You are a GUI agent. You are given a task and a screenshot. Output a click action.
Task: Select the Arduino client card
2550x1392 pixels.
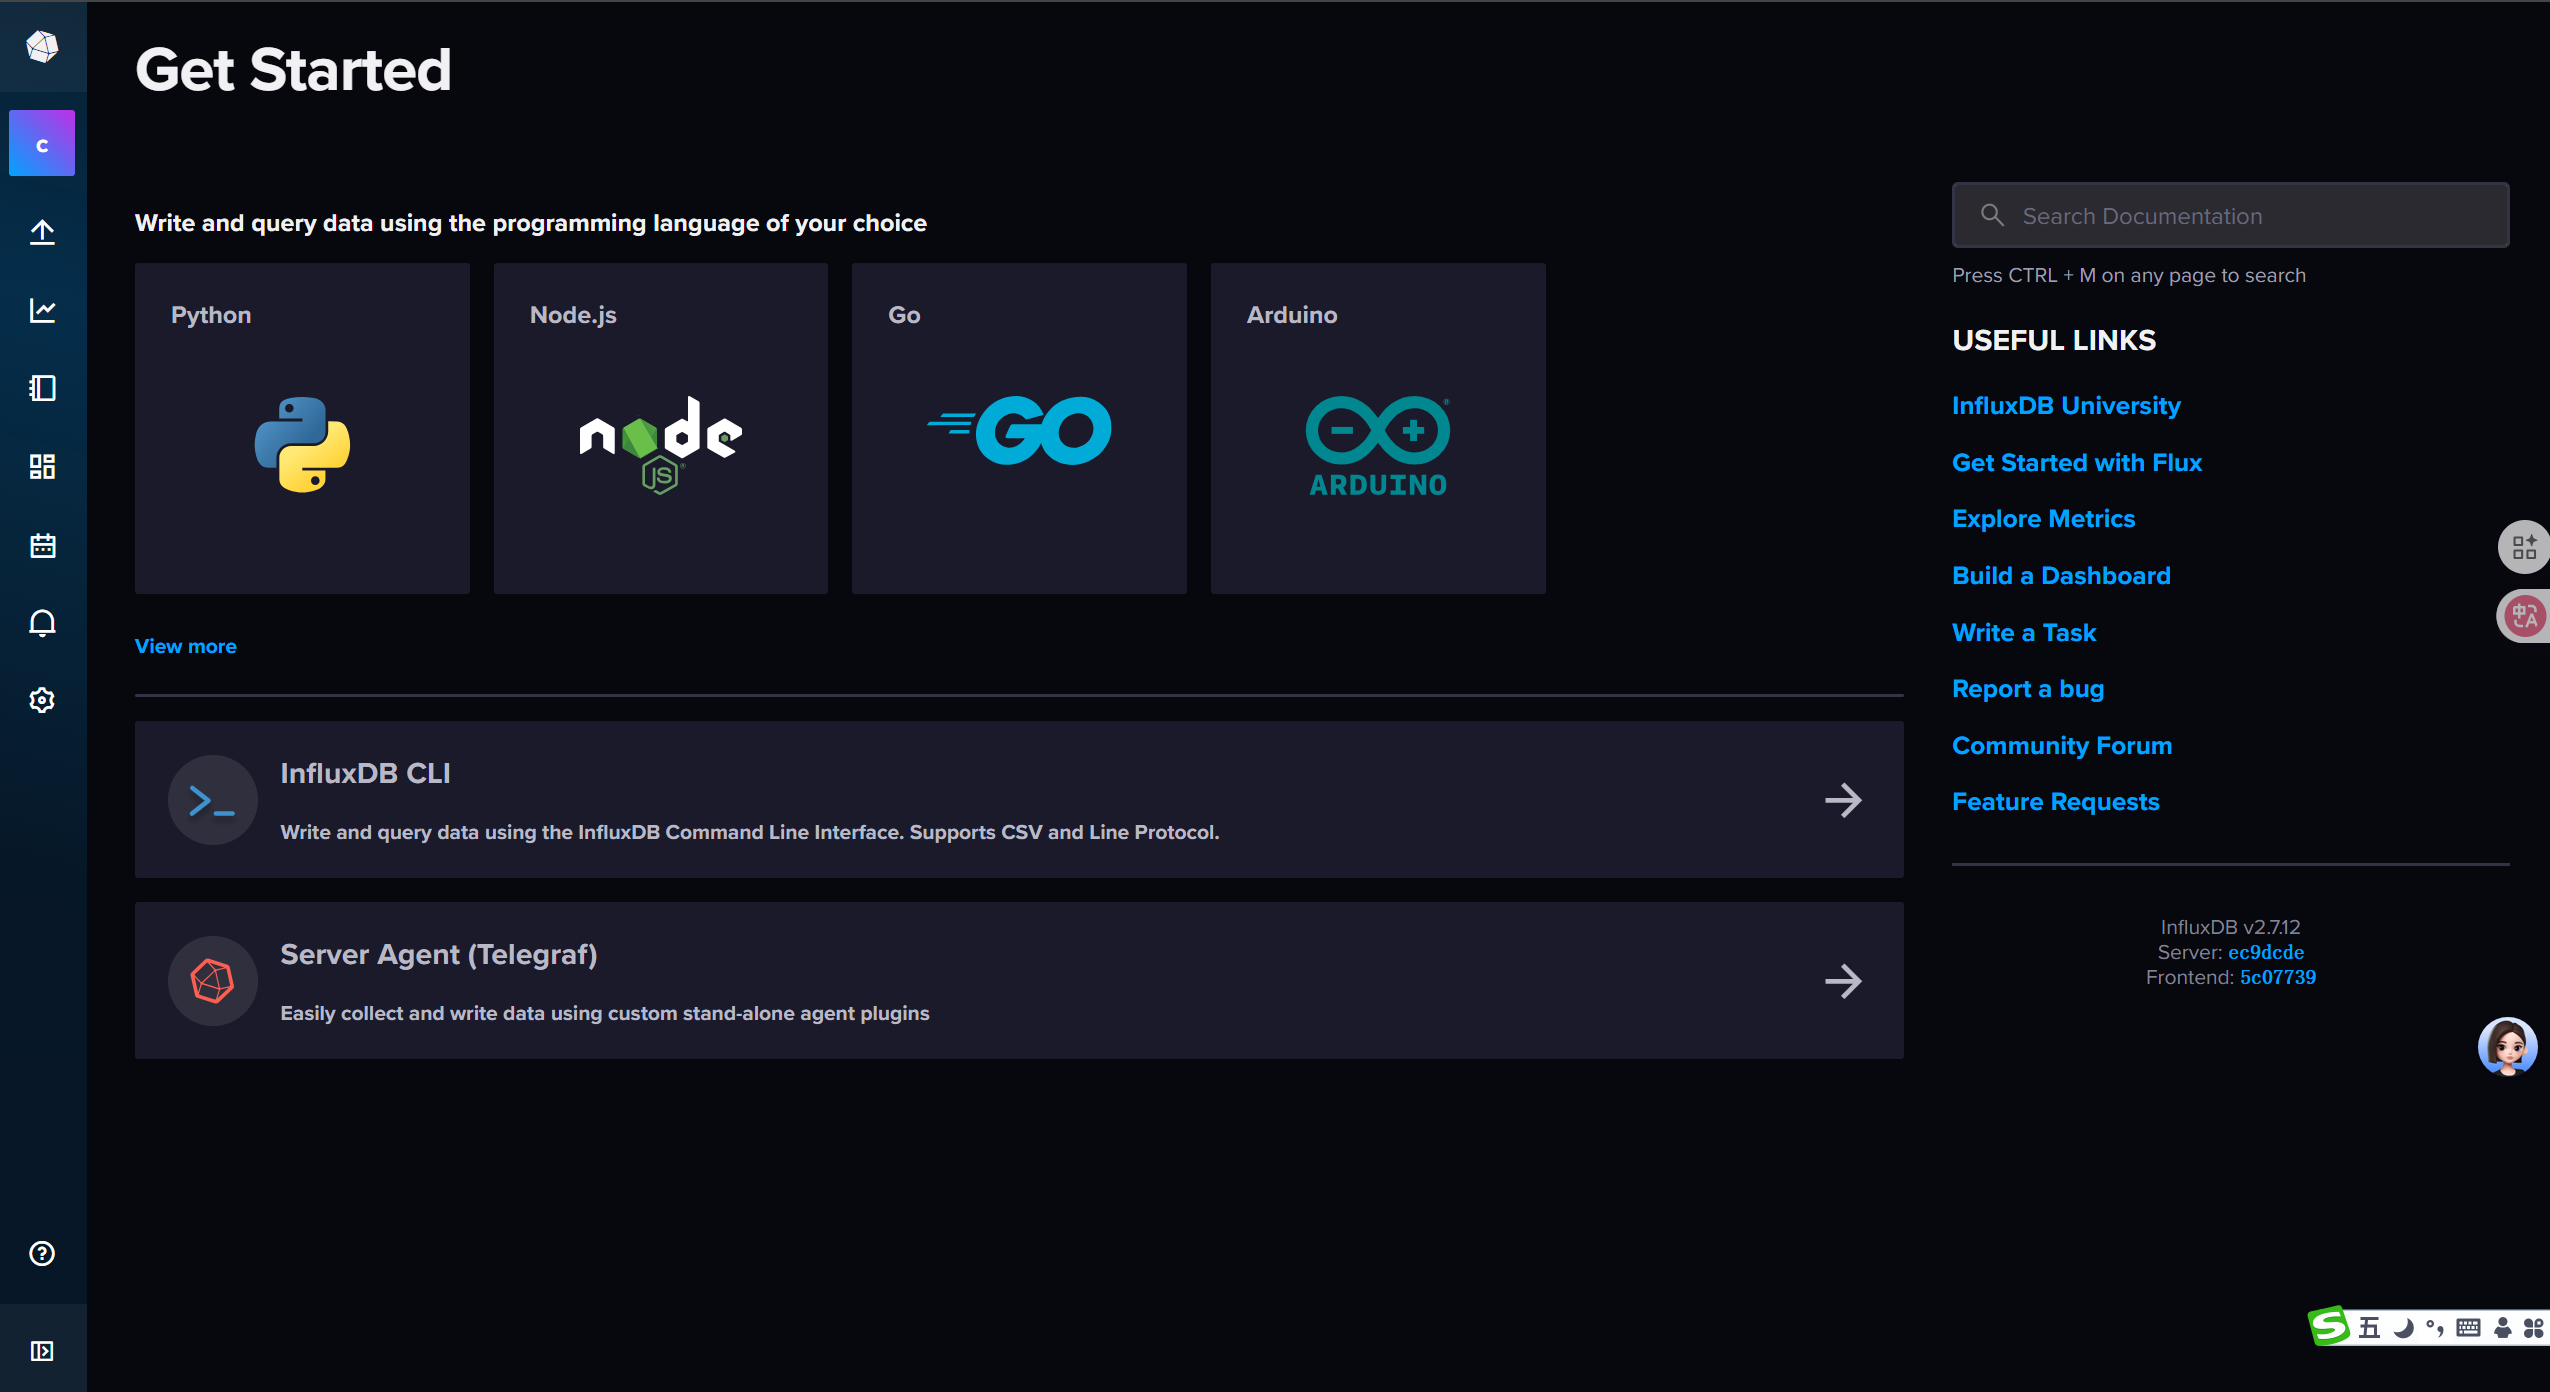[x=1378, y=428]
